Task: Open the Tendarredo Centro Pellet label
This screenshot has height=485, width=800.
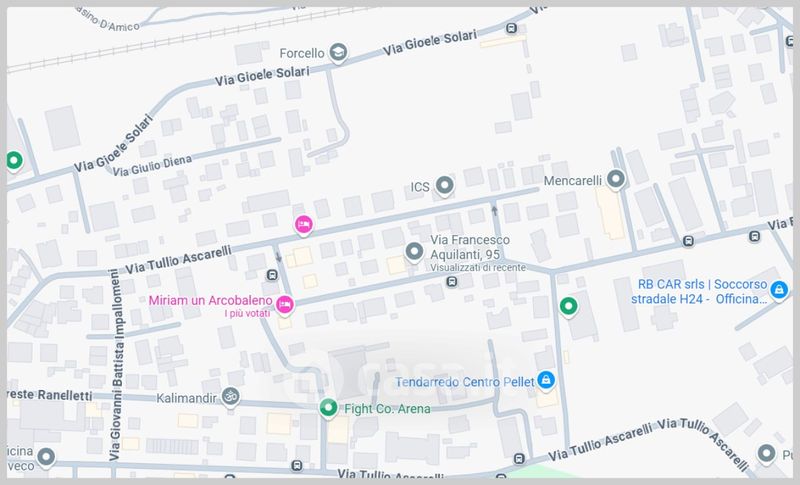Action: click(x=464, y=382)
